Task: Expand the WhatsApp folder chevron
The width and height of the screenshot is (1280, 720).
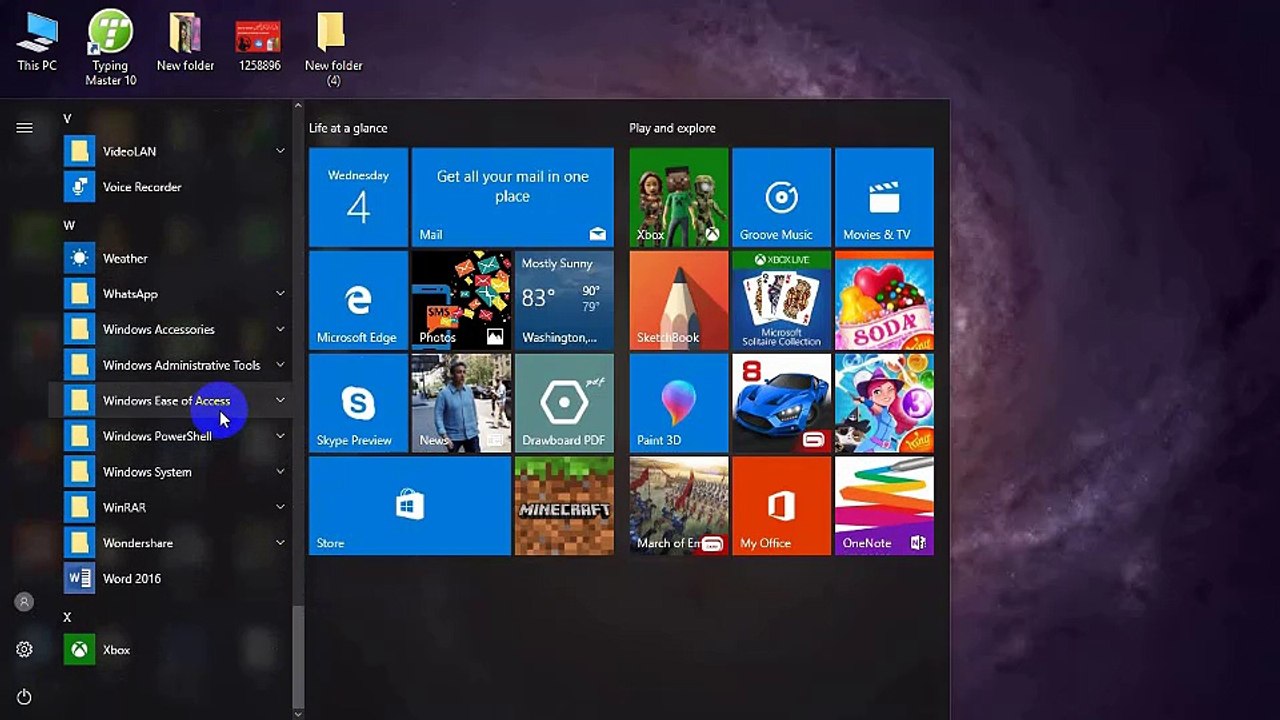Action: (x=280, y=294)
